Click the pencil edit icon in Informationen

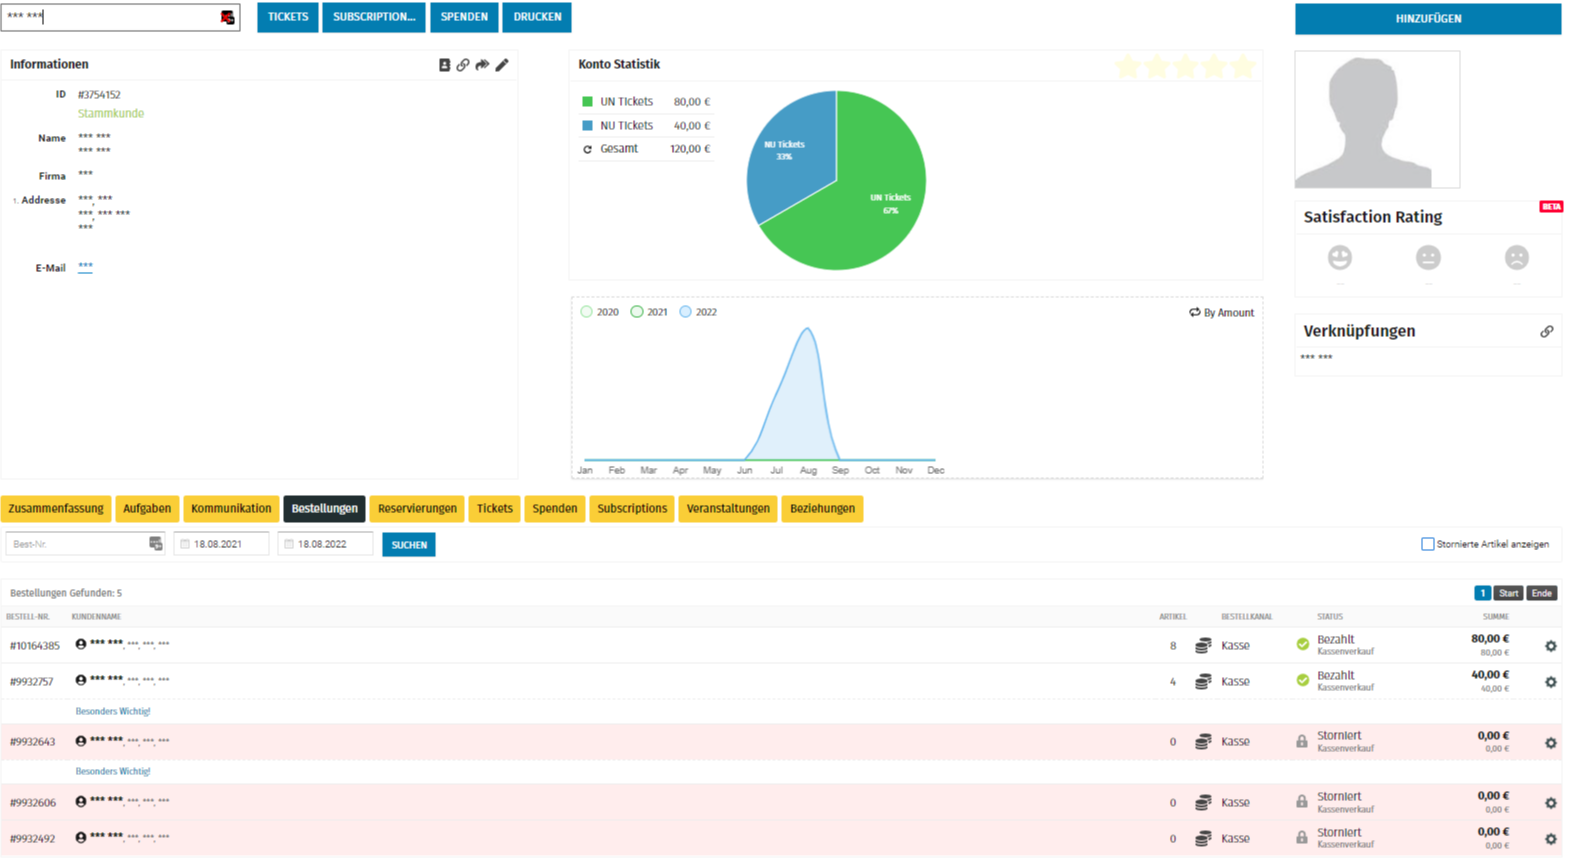coord(502,65)
